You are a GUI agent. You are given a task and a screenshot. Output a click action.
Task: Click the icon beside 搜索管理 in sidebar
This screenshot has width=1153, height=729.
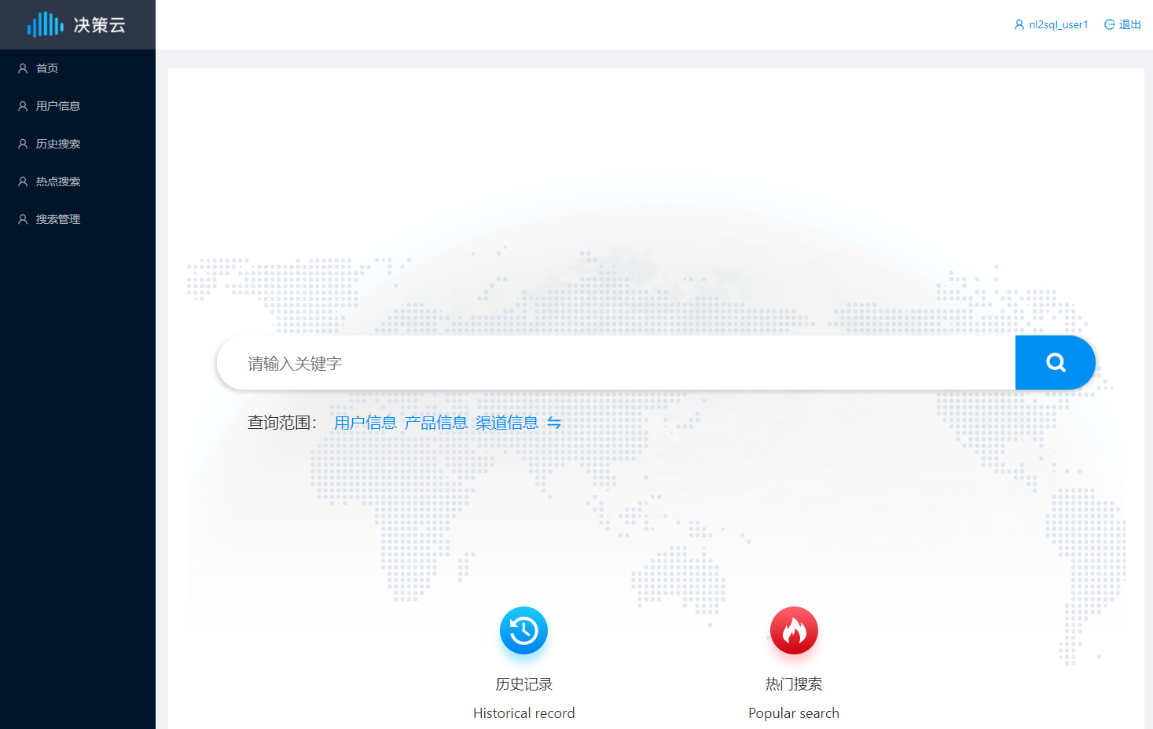[x=23, y=220]
